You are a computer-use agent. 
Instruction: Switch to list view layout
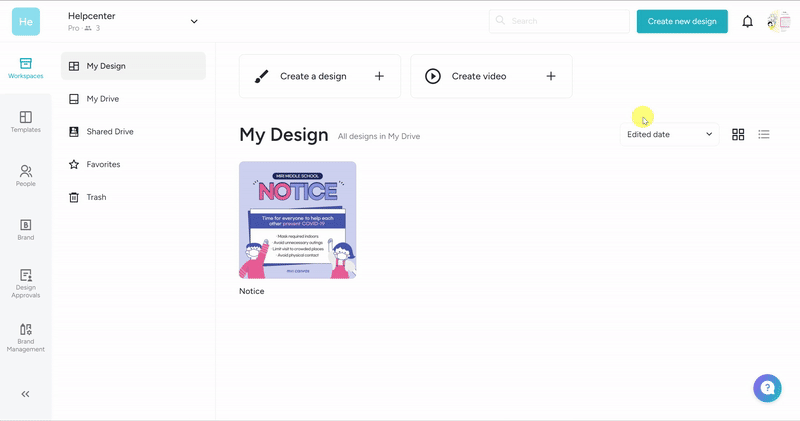764,134
